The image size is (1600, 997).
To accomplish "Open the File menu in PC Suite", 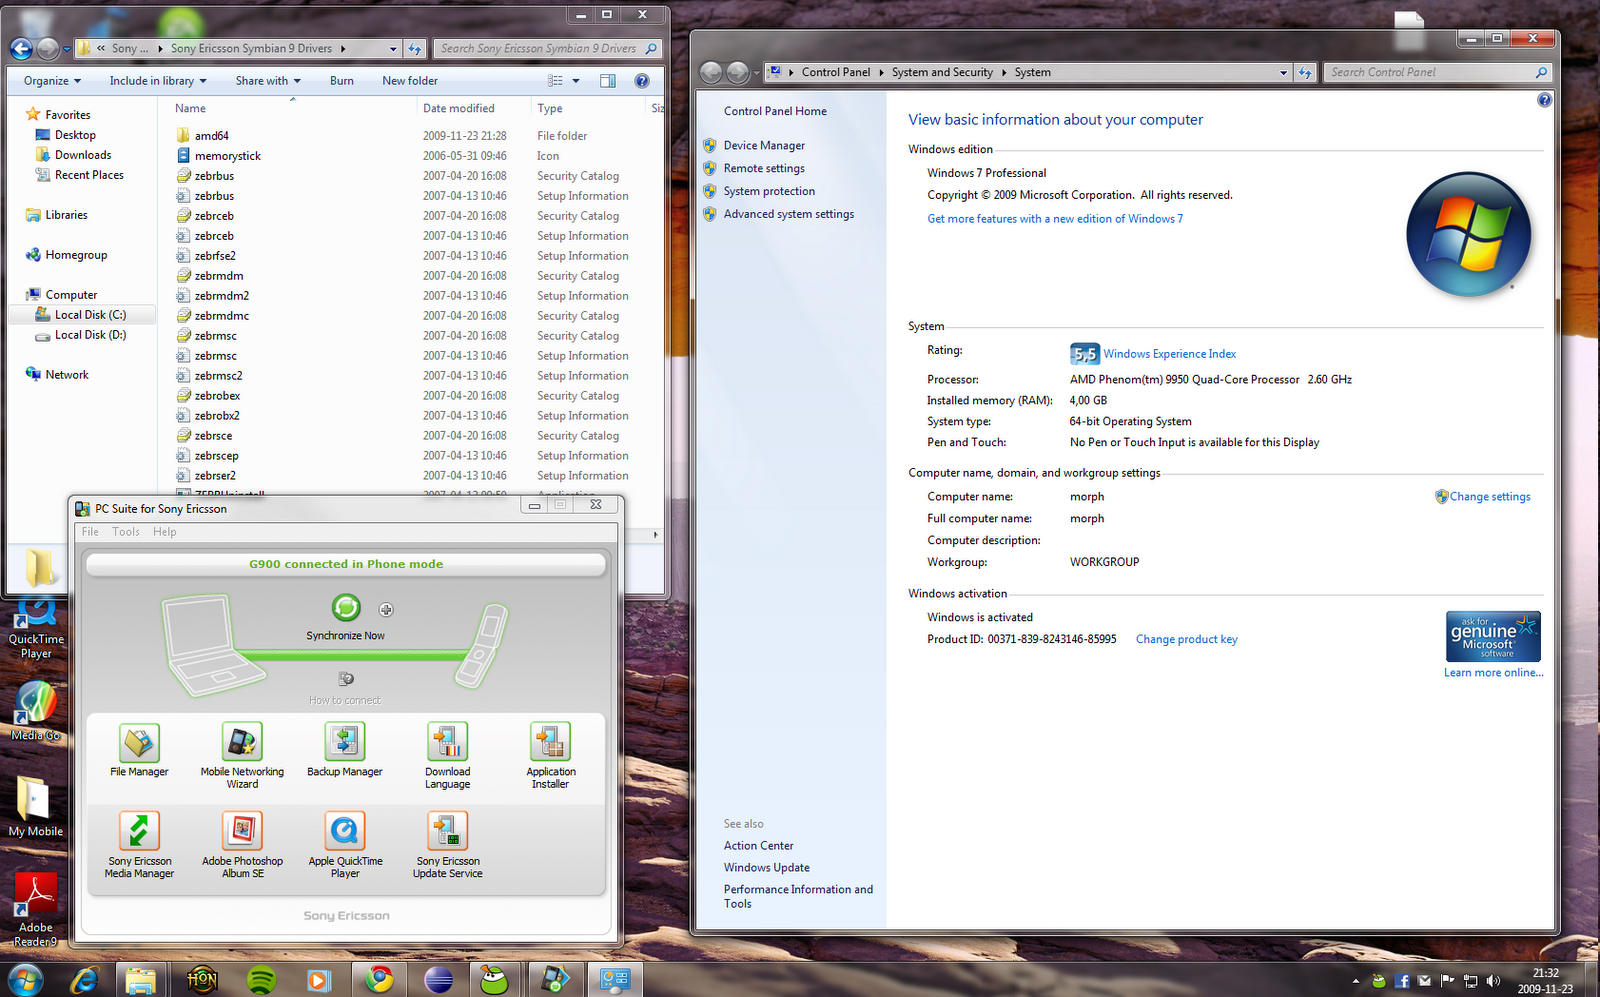I will [90, 532].
